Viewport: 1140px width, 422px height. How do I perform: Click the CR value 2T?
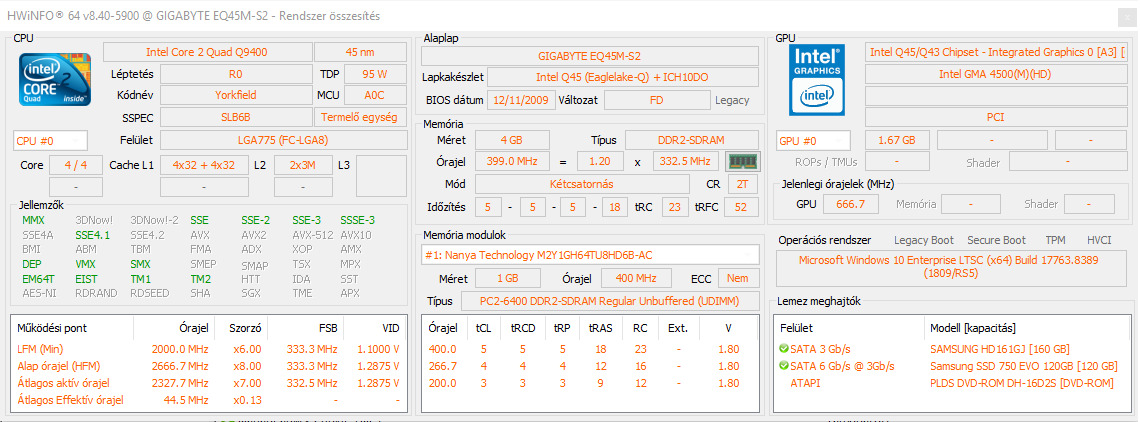[x=742, y=184]
